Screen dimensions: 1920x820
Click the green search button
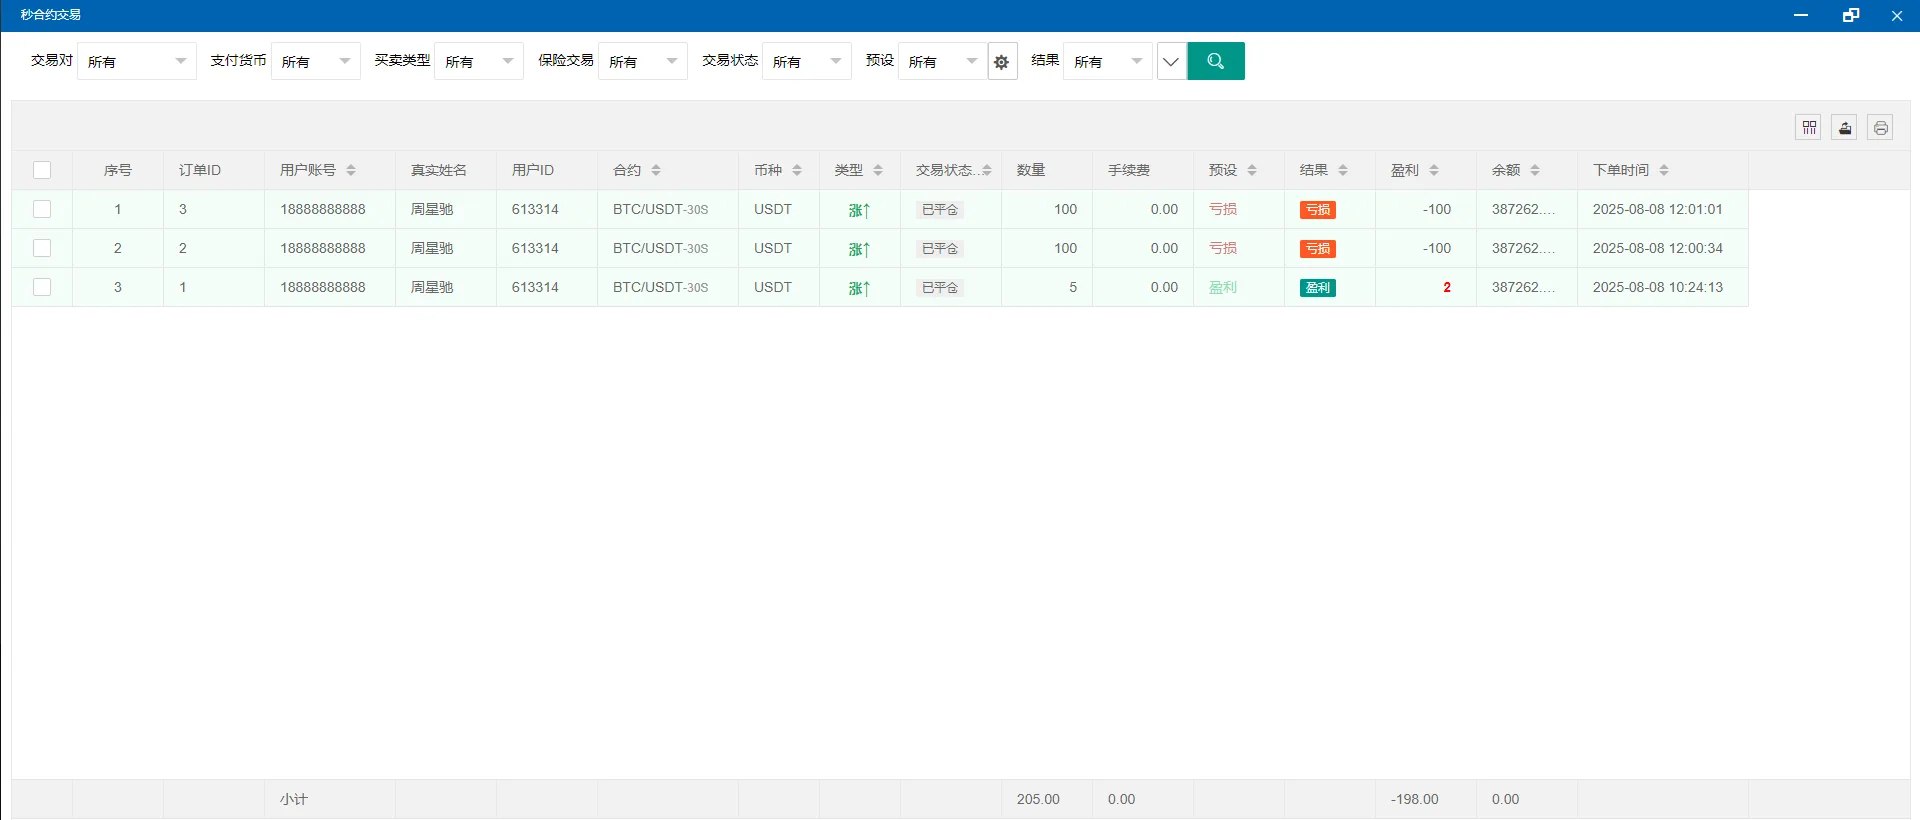point(1215,61)
